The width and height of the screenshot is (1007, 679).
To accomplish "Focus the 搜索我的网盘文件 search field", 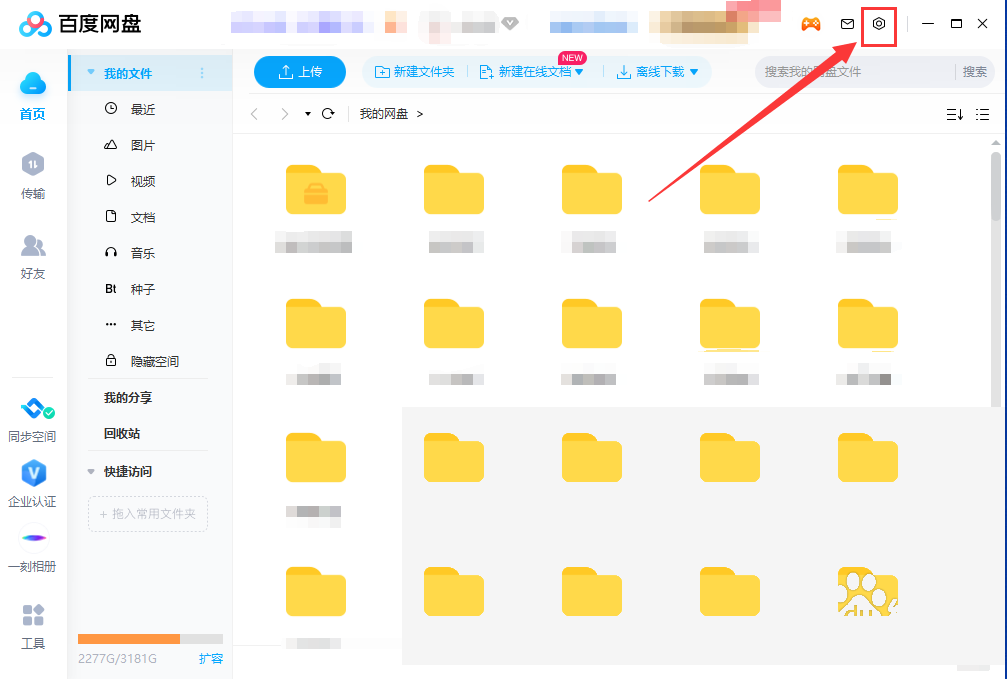I will click(855, 72).
